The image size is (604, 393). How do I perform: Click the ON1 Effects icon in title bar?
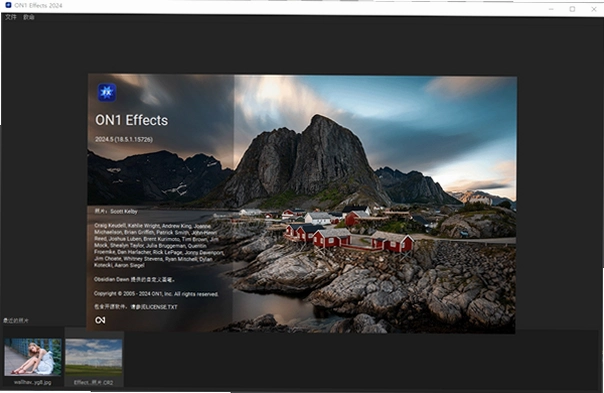tap(8, 5)
